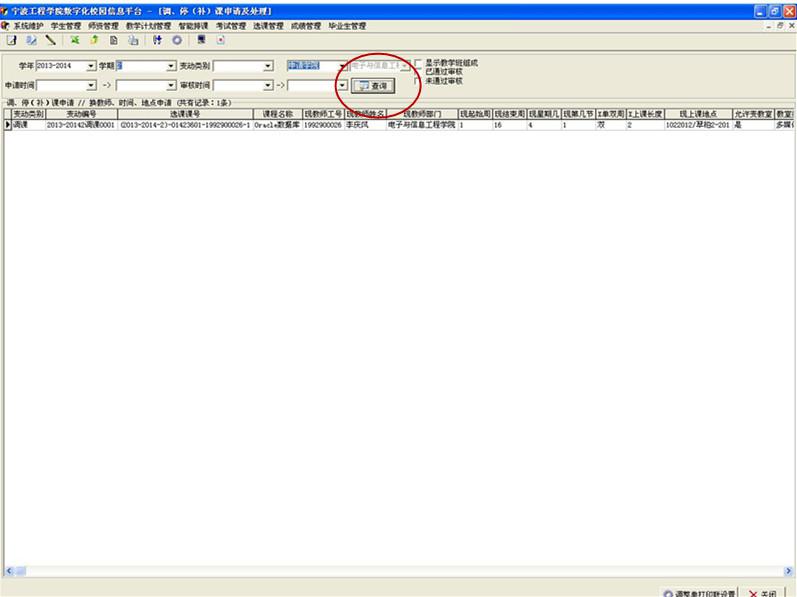The width and height of the screenshot is (797, 597).
Task: Click the horizontal scrollbar under the table
Action: tap(398, 571)
